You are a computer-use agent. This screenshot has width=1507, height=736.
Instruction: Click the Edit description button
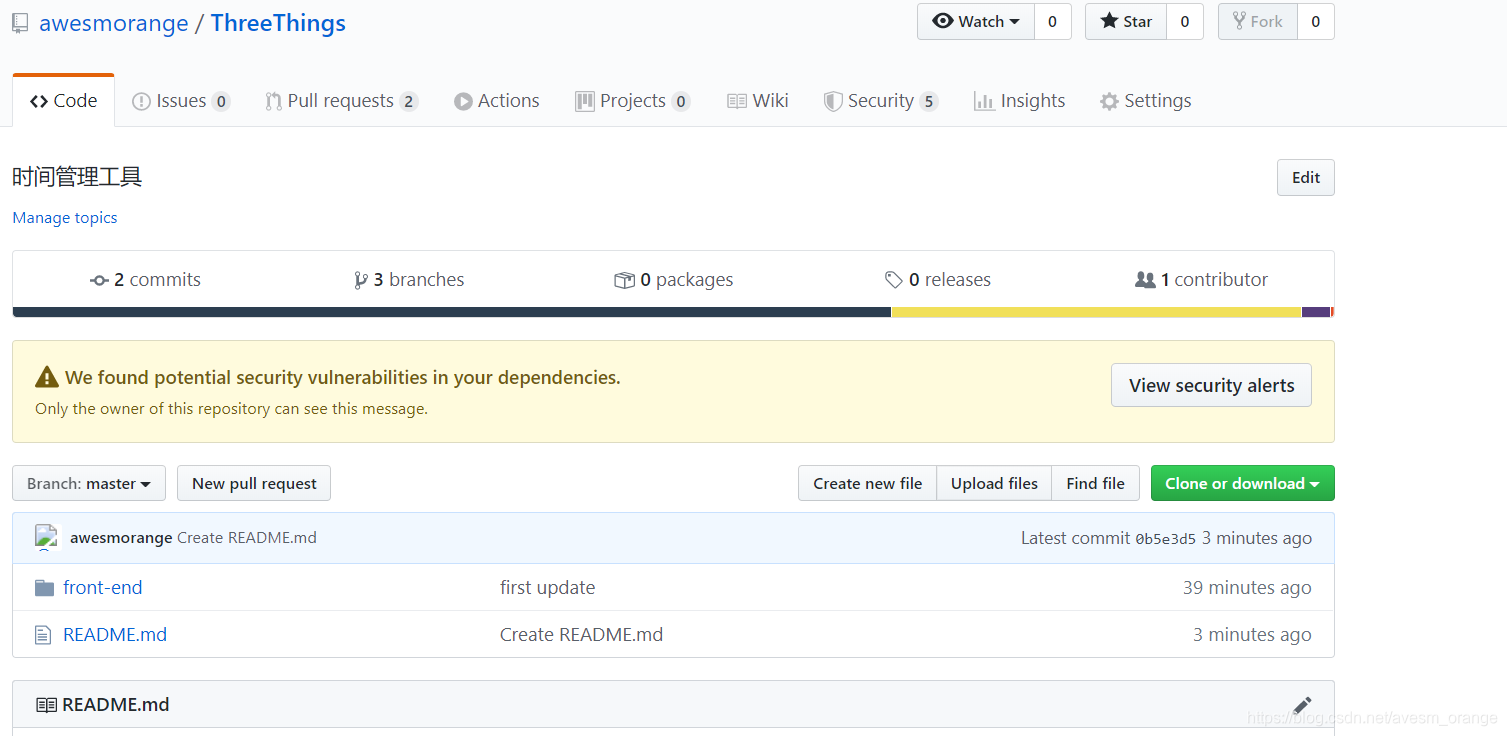coord(1306,177)
